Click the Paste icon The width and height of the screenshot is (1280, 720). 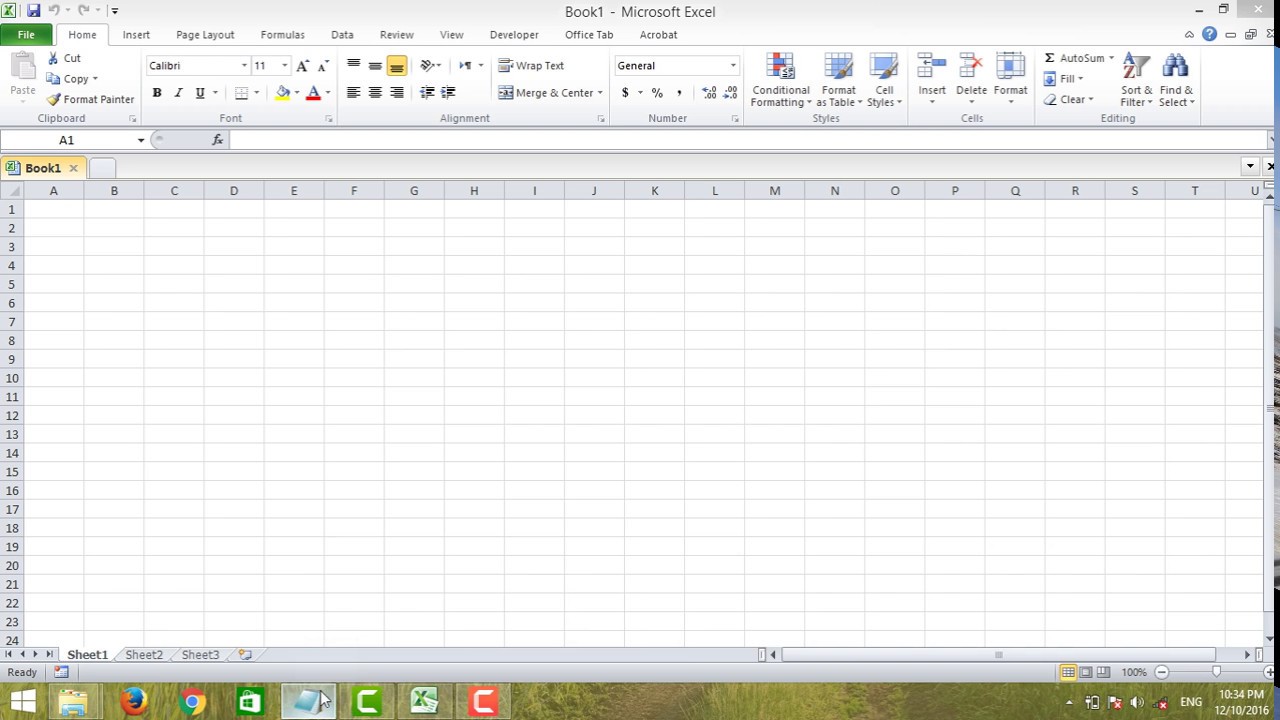point(23,68)
